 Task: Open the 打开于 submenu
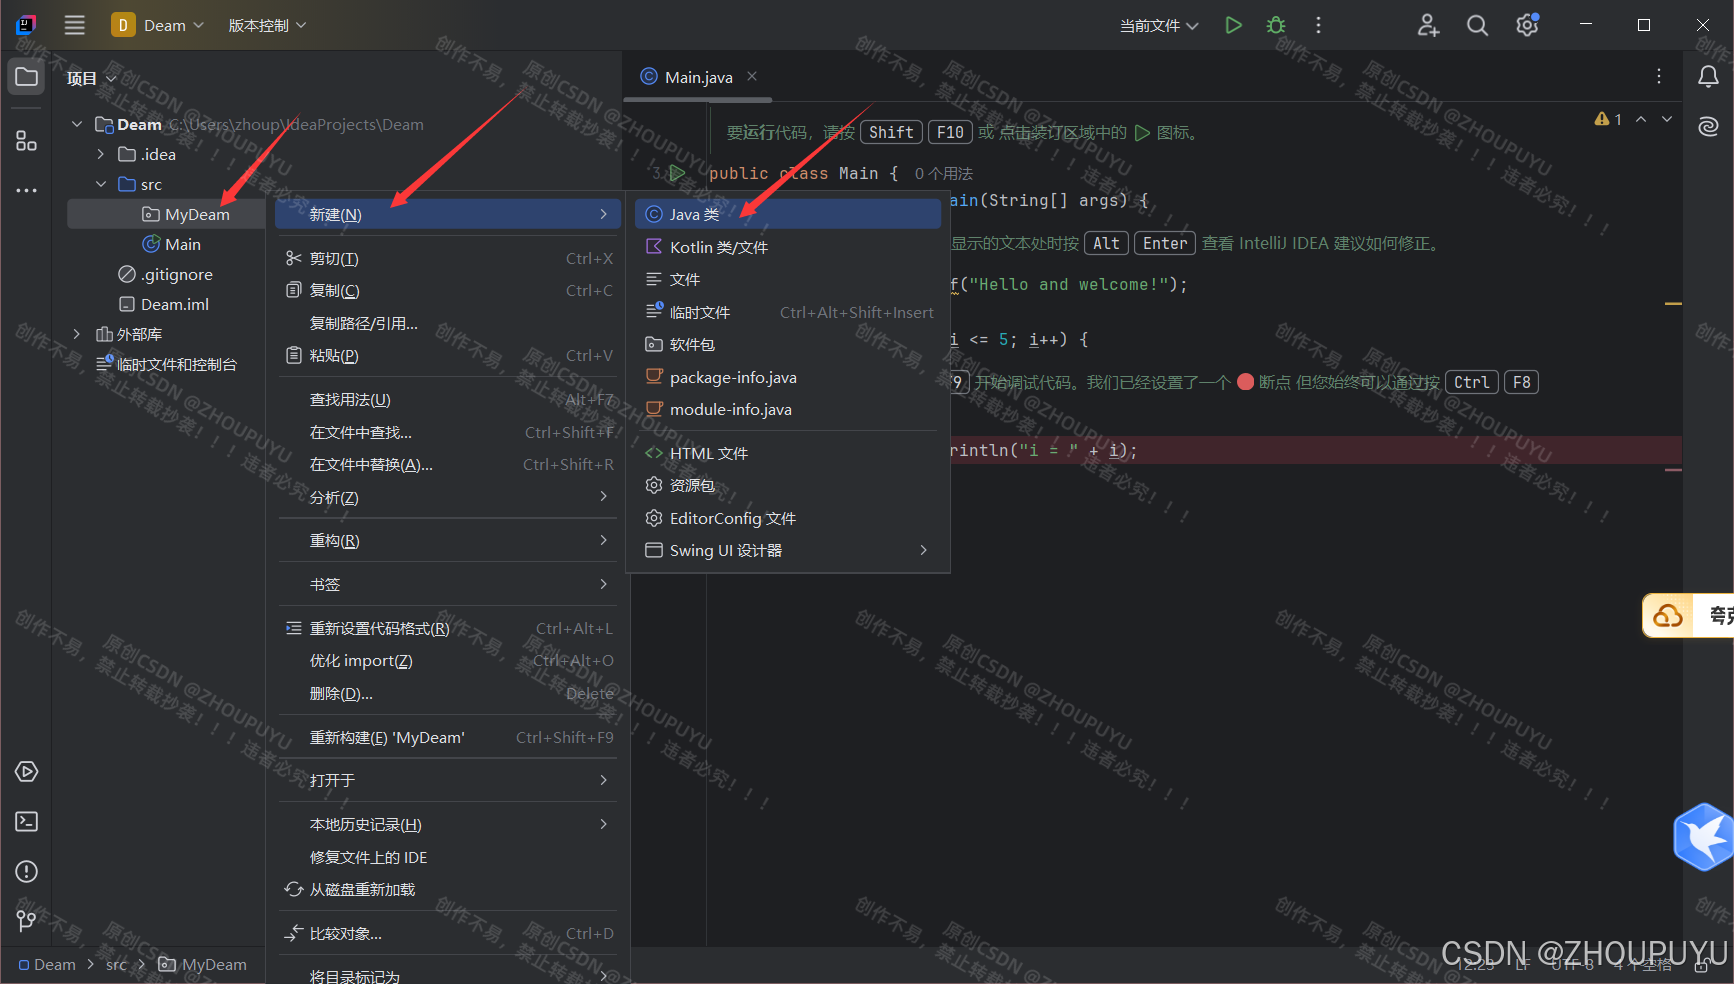[448, 780]
